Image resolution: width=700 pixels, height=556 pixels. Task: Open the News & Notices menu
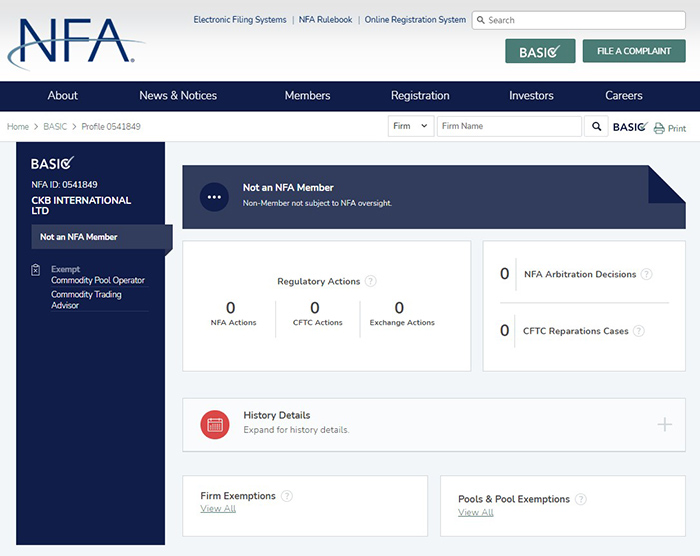[x=178, y=96]
